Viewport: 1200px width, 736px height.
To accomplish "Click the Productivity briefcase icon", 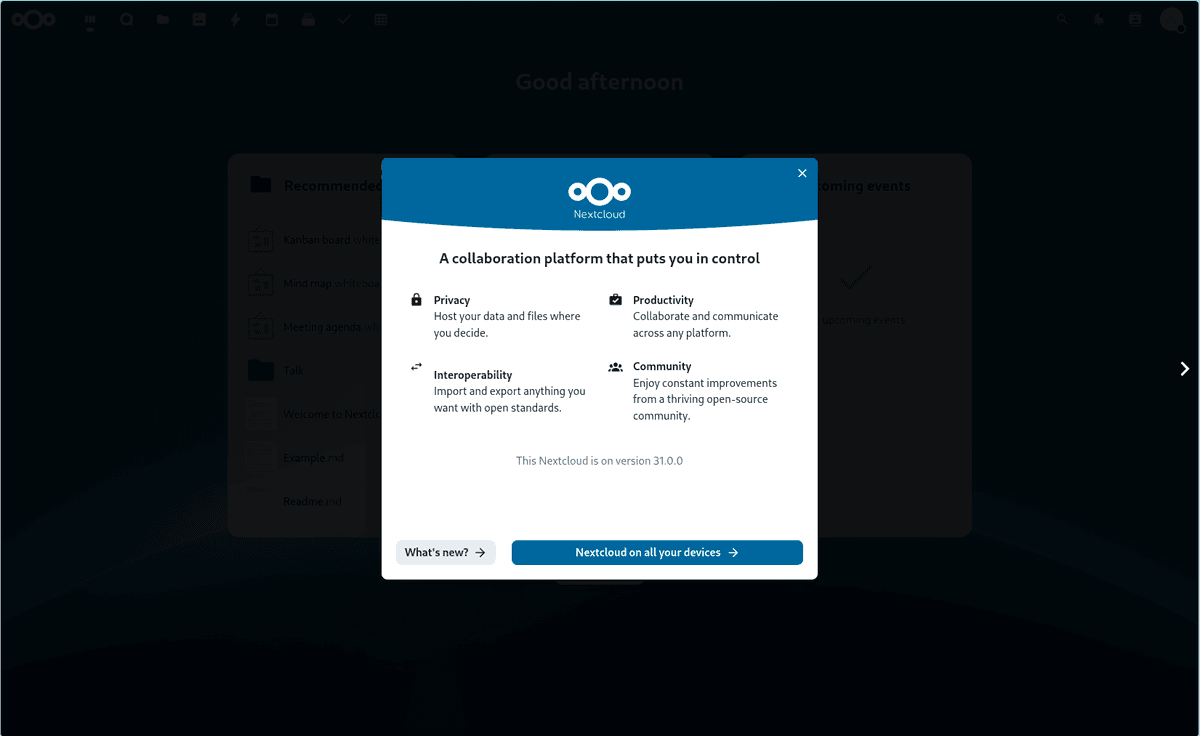I will 616,300.
